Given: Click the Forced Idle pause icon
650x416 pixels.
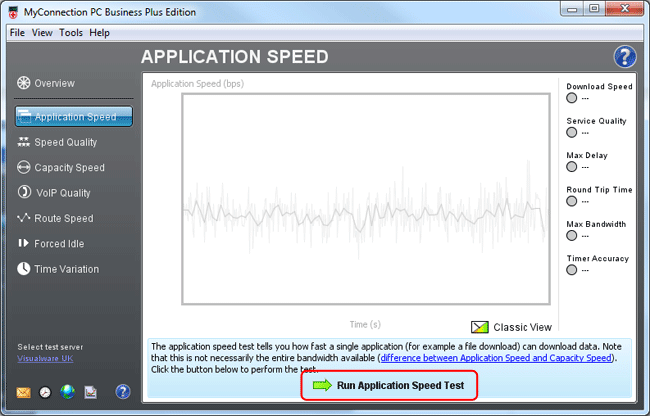Looking at the screenshot, I should coord(23,243).
